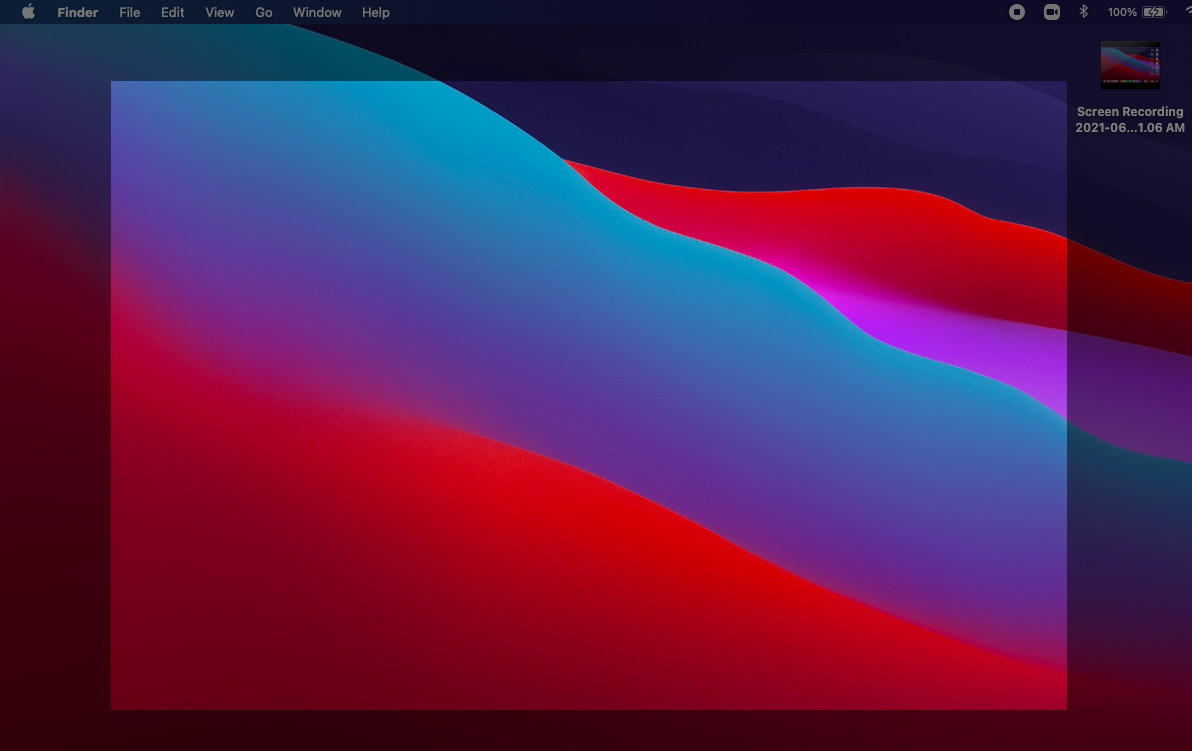Stop the screen recording from menu bar
The width and height of the screenshot is (1192, 751).
(x=1016, y=12)
